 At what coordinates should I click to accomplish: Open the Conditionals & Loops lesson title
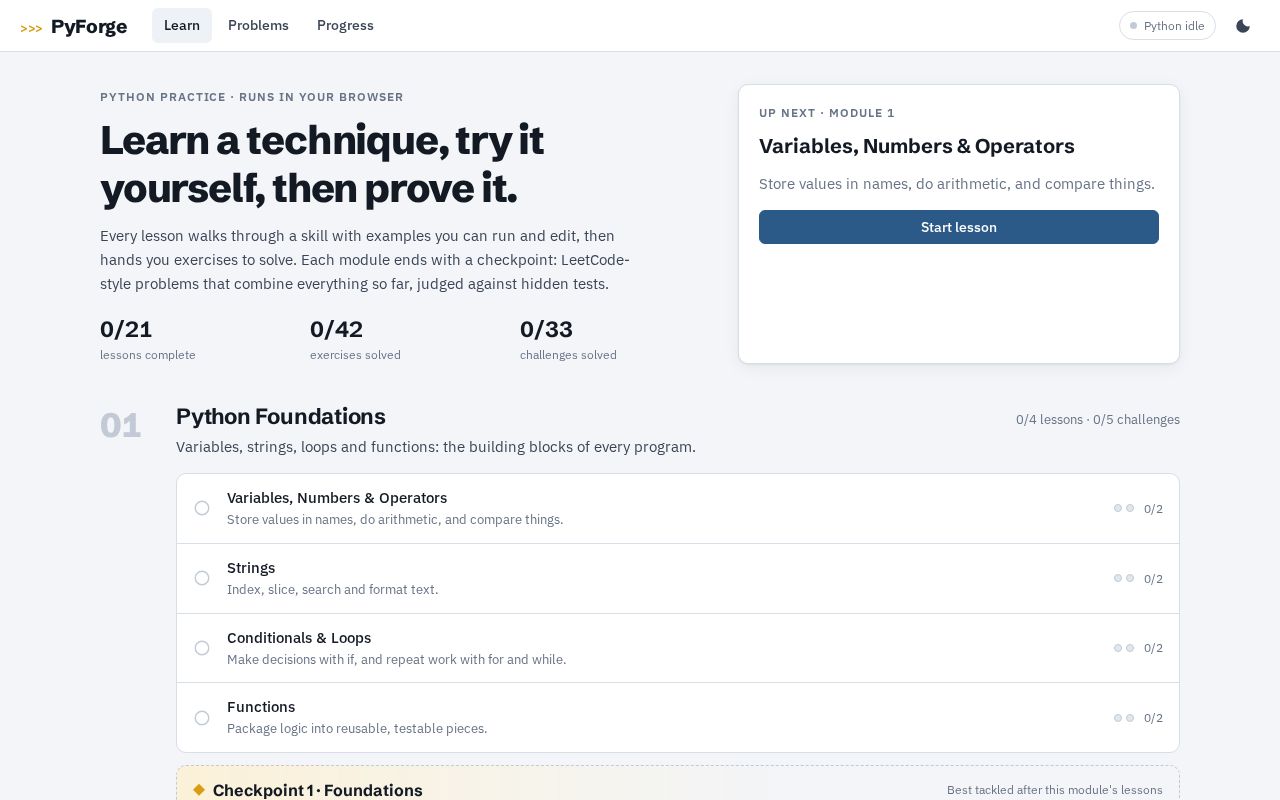pos(299,638)
